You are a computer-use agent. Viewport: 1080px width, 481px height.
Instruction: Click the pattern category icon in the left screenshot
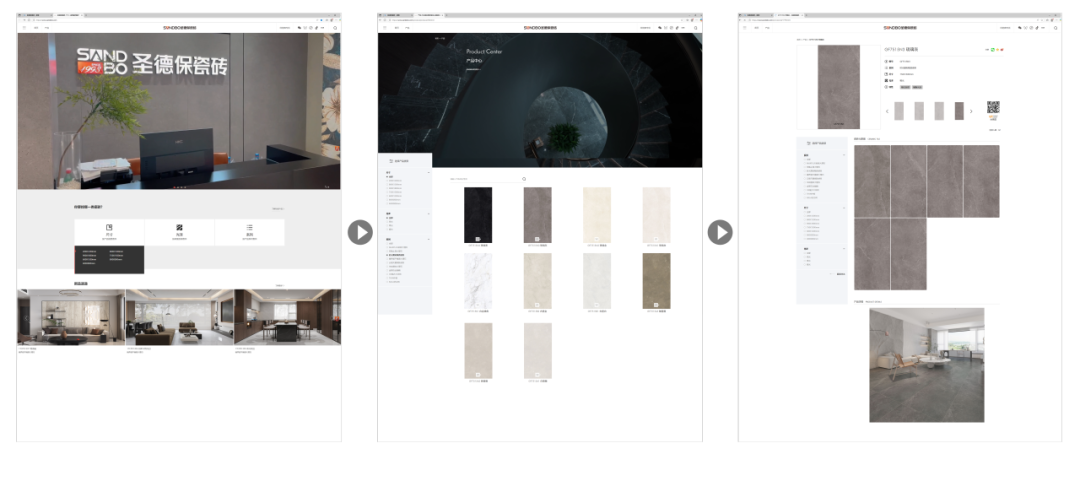tap(179, 229)
